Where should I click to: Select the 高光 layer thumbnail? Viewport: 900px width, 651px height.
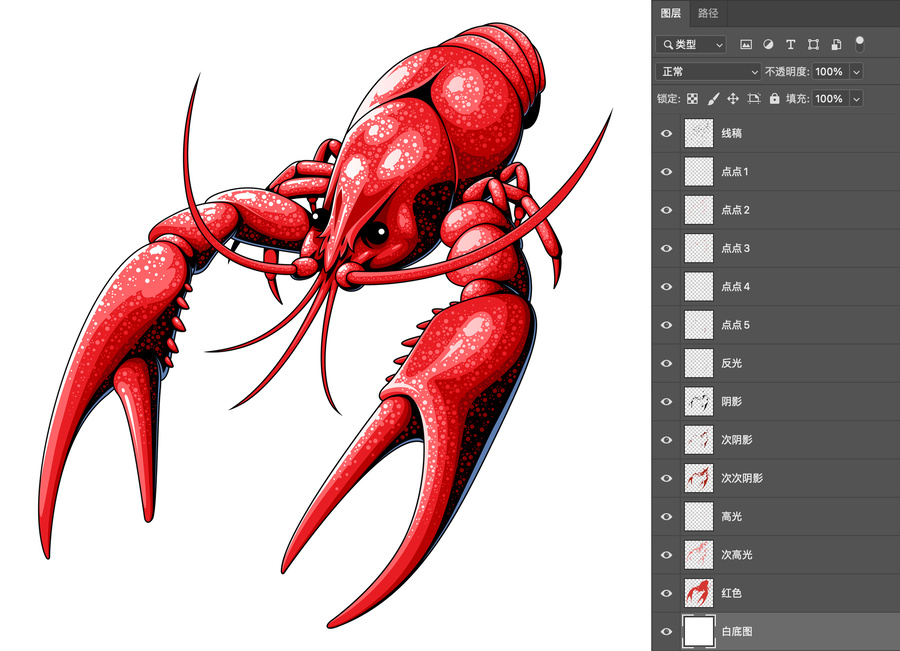pyautogui.click(x=699, y=517)
